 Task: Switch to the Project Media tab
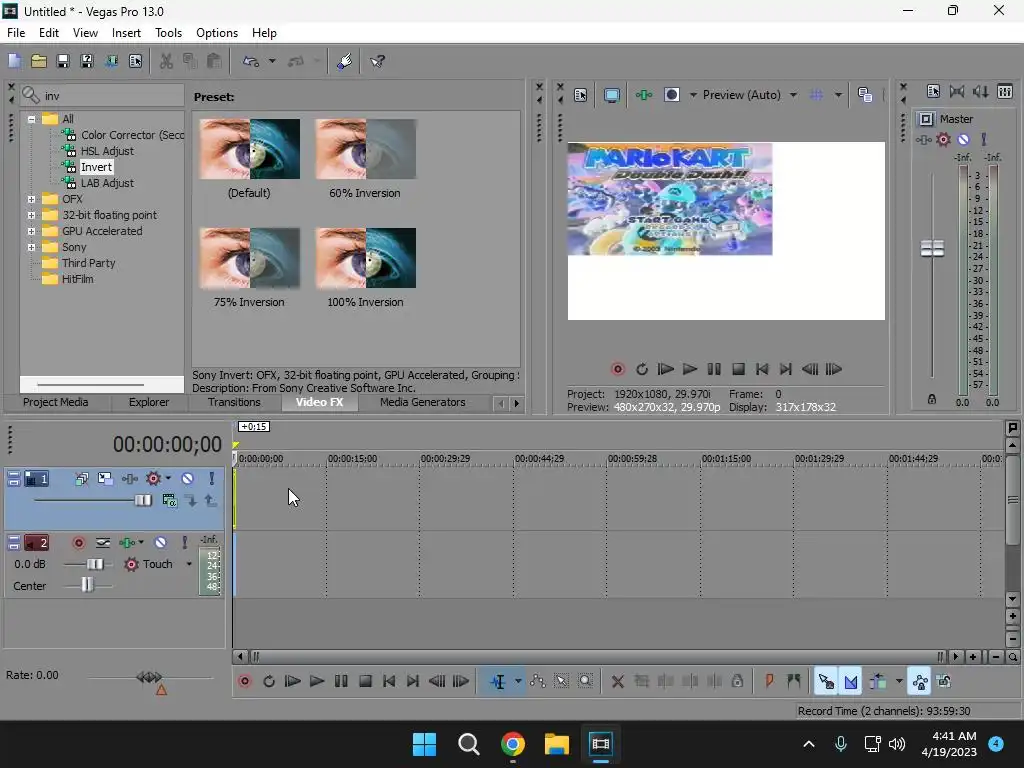(56, 402)
